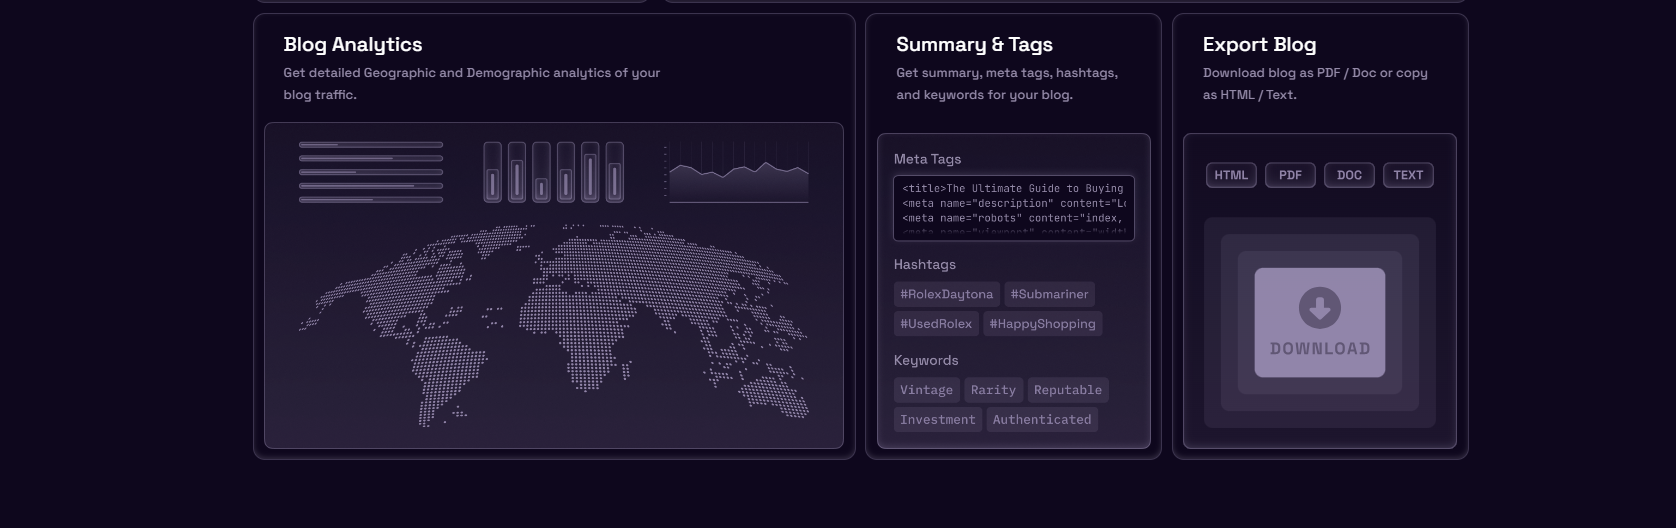Click the Authenticated keyword chip

click(1042, 419)
